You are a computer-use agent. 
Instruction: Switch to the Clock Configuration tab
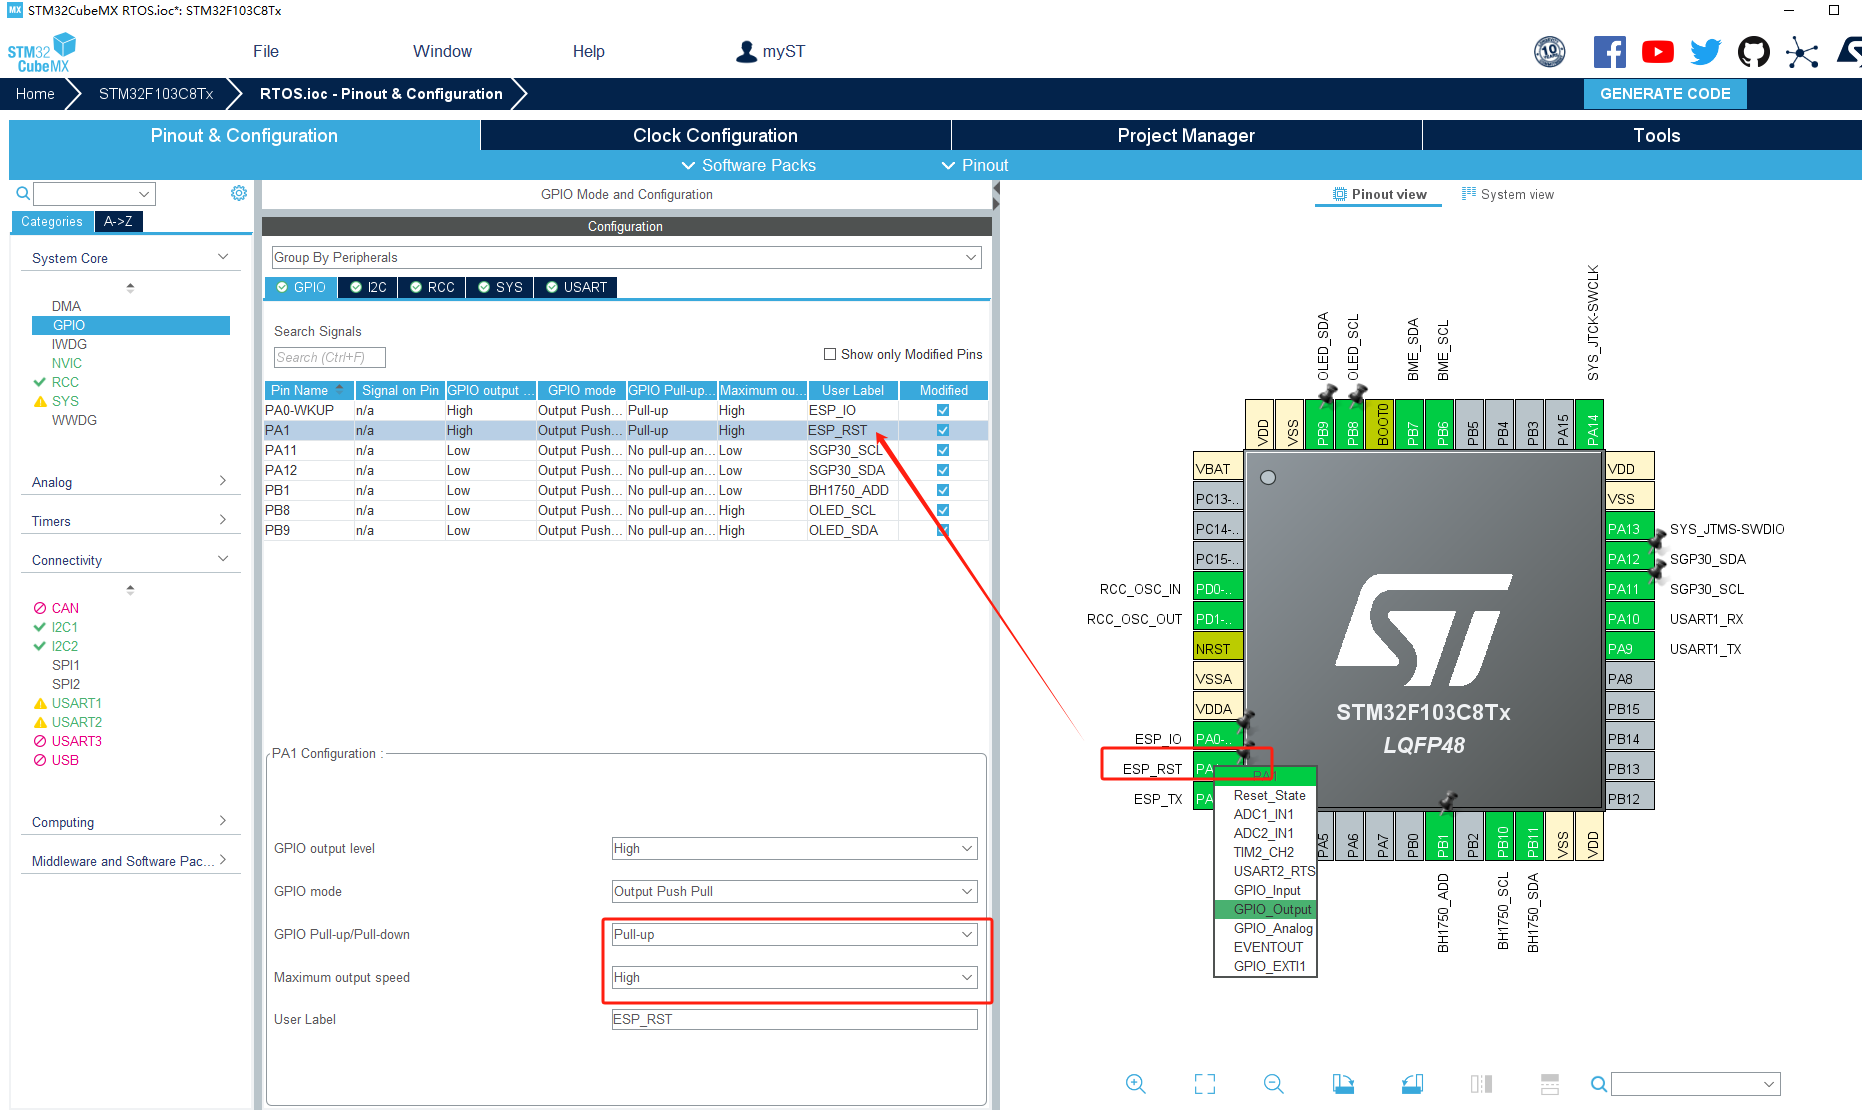click(714, 135)
